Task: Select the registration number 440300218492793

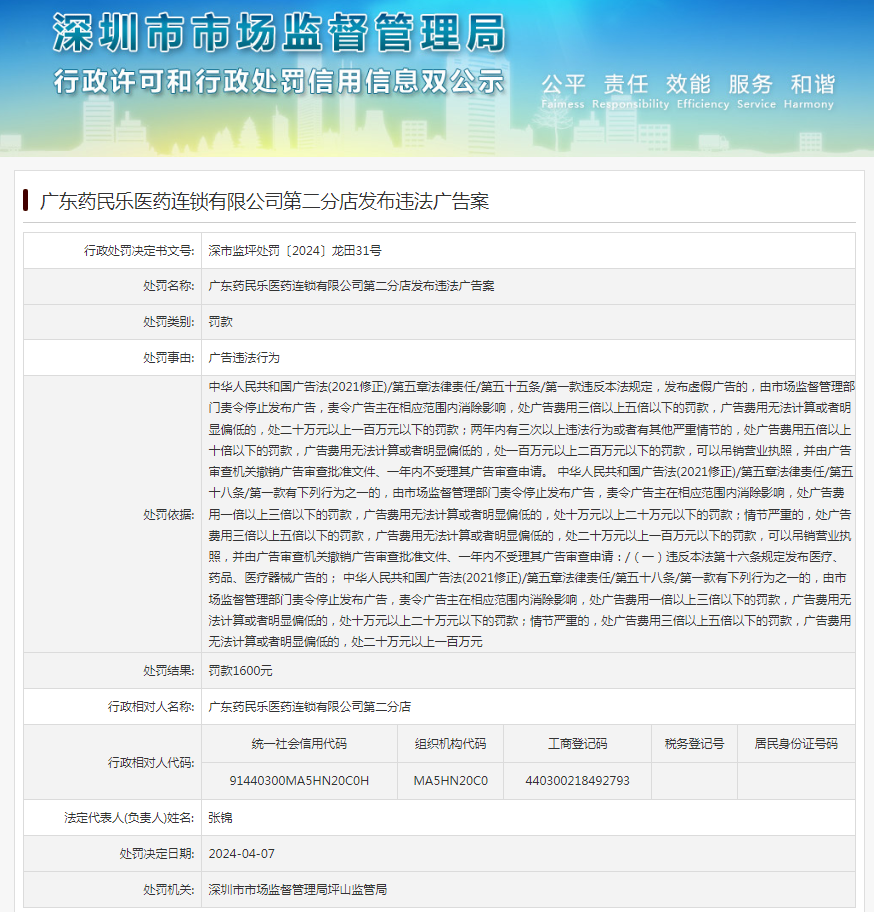Action: click(577, 781)
